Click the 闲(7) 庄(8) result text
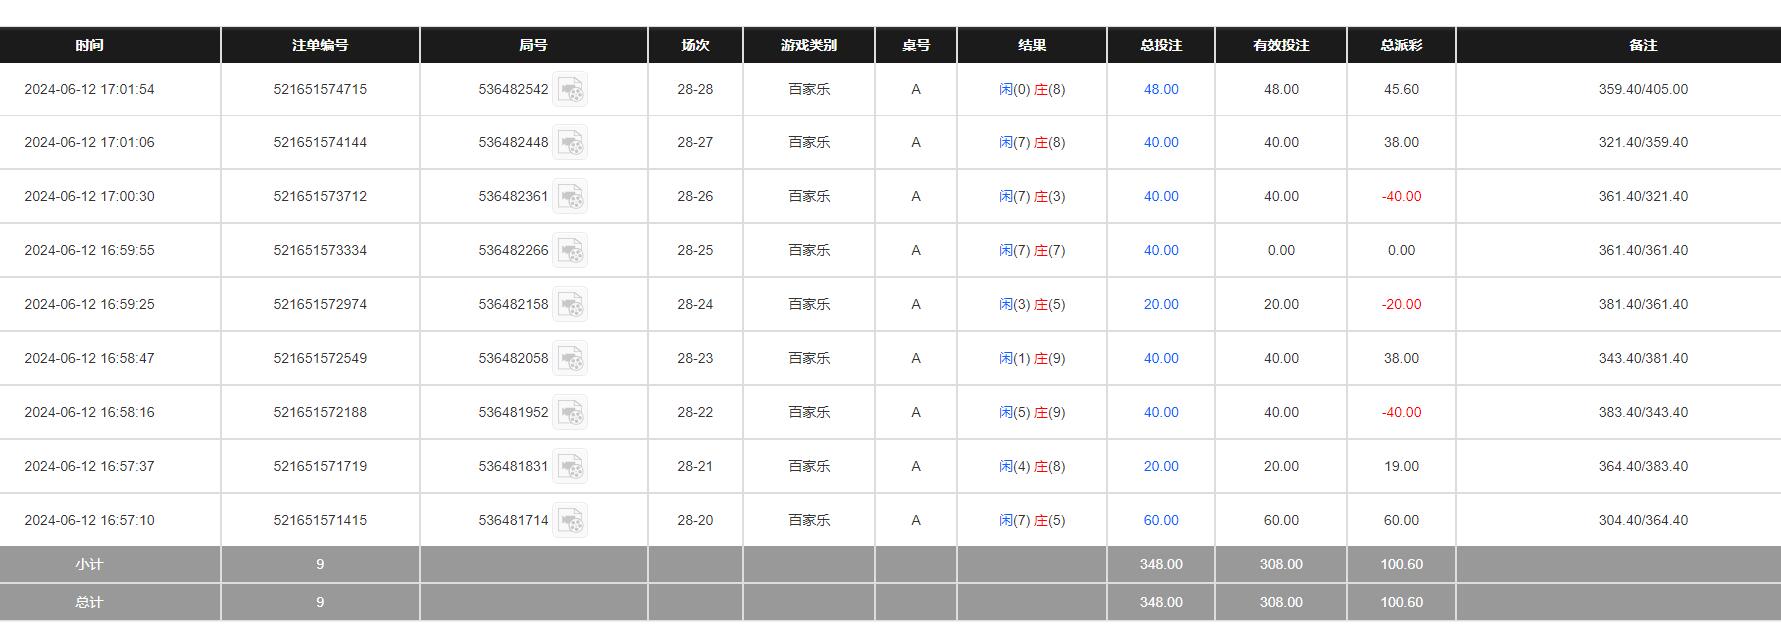Image resolution: width=1781 pixels, height=632 pixels. pyautogui.click(x=1032, y=142)
